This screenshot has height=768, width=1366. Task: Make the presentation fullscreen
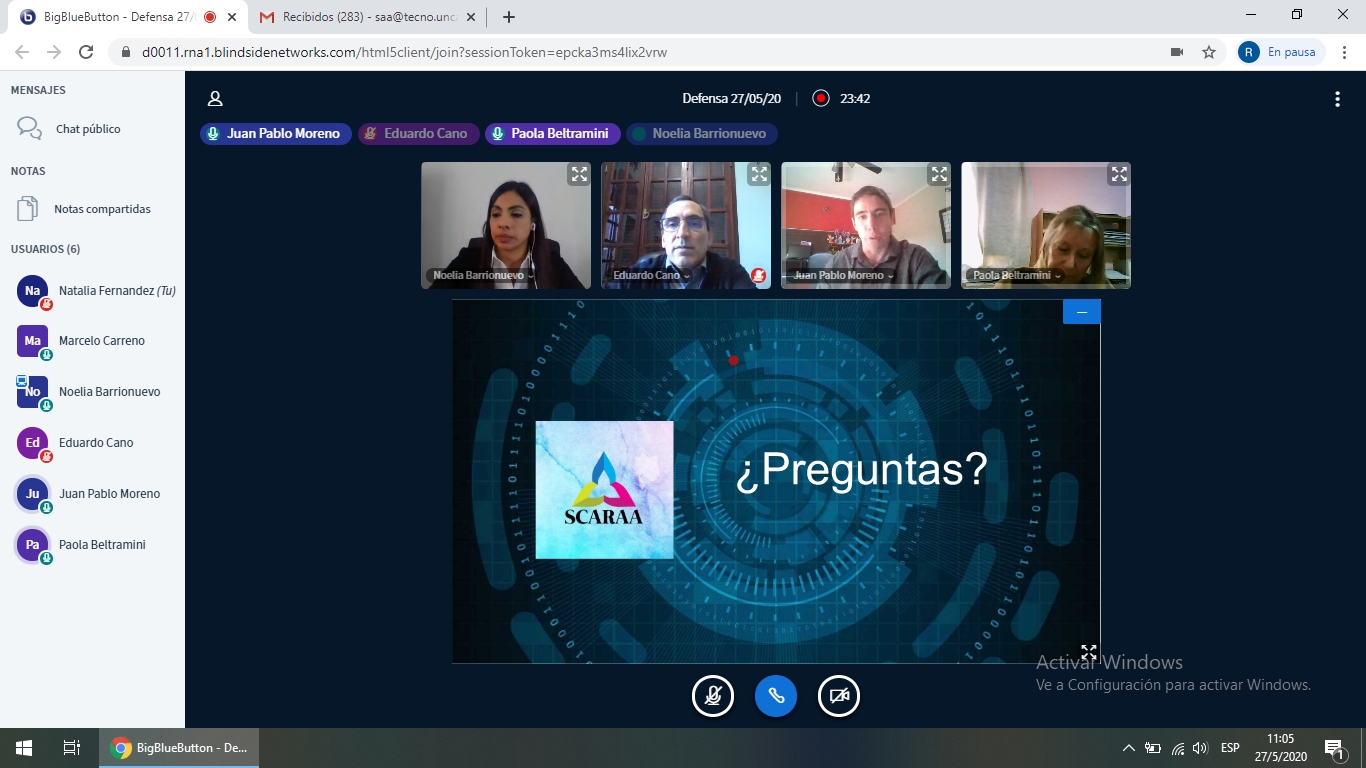tap(1088, 652)
